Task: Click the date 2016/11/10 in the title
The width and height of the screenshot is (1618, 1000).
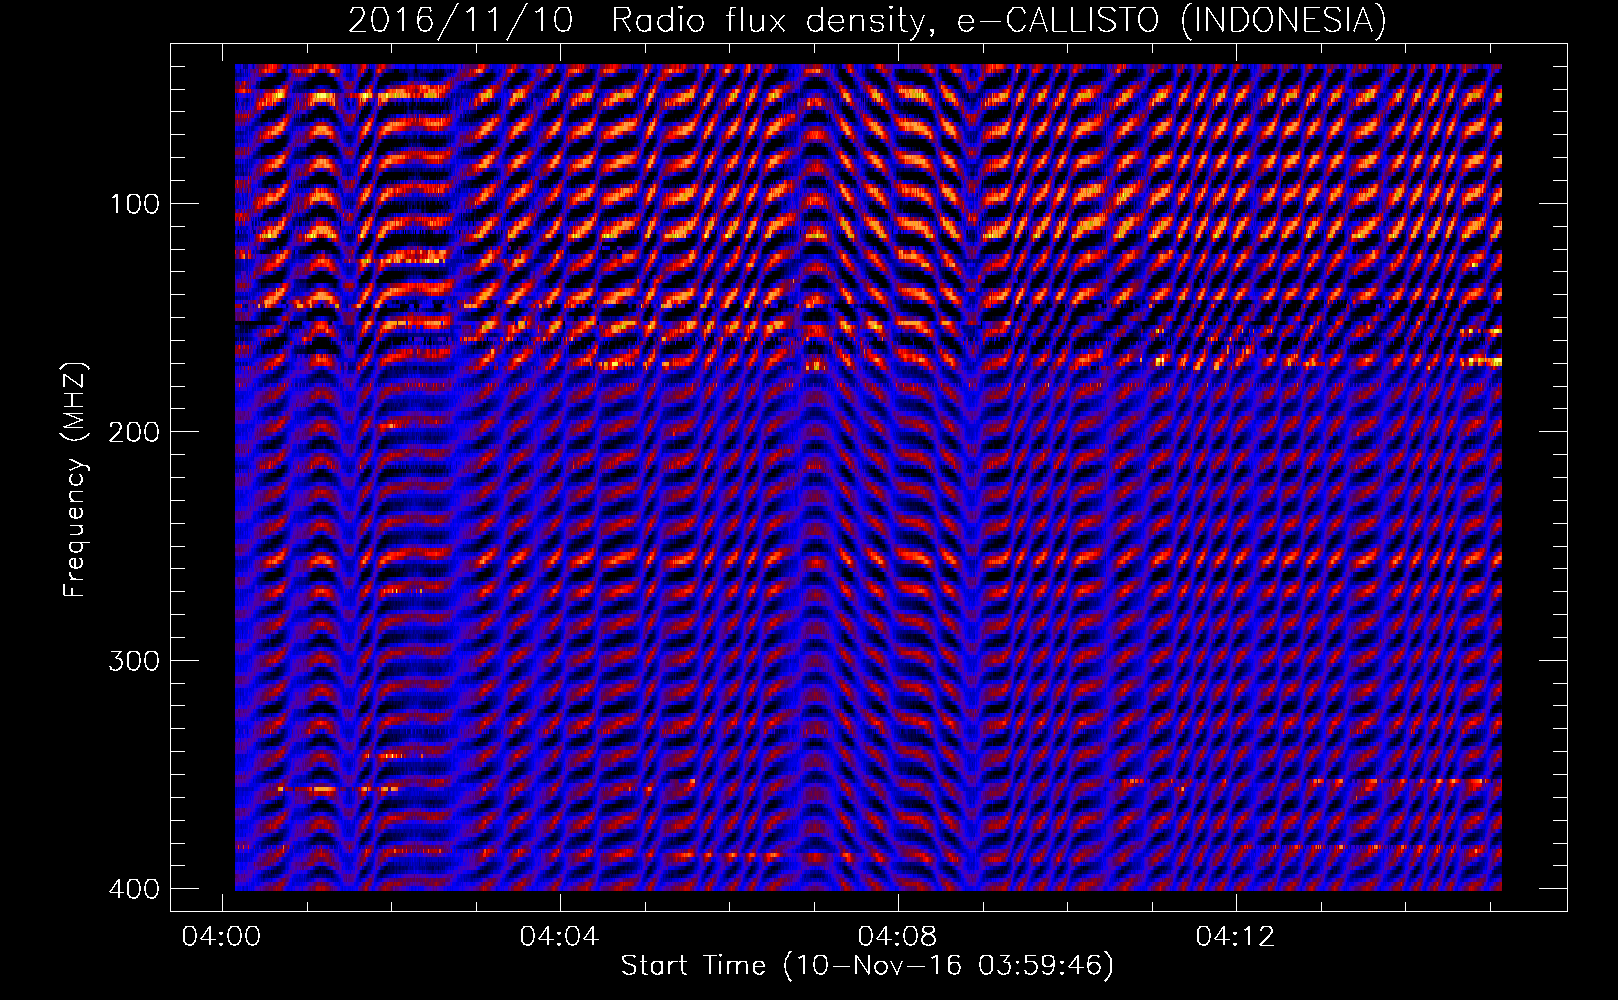Action: (x=460, y=20)
